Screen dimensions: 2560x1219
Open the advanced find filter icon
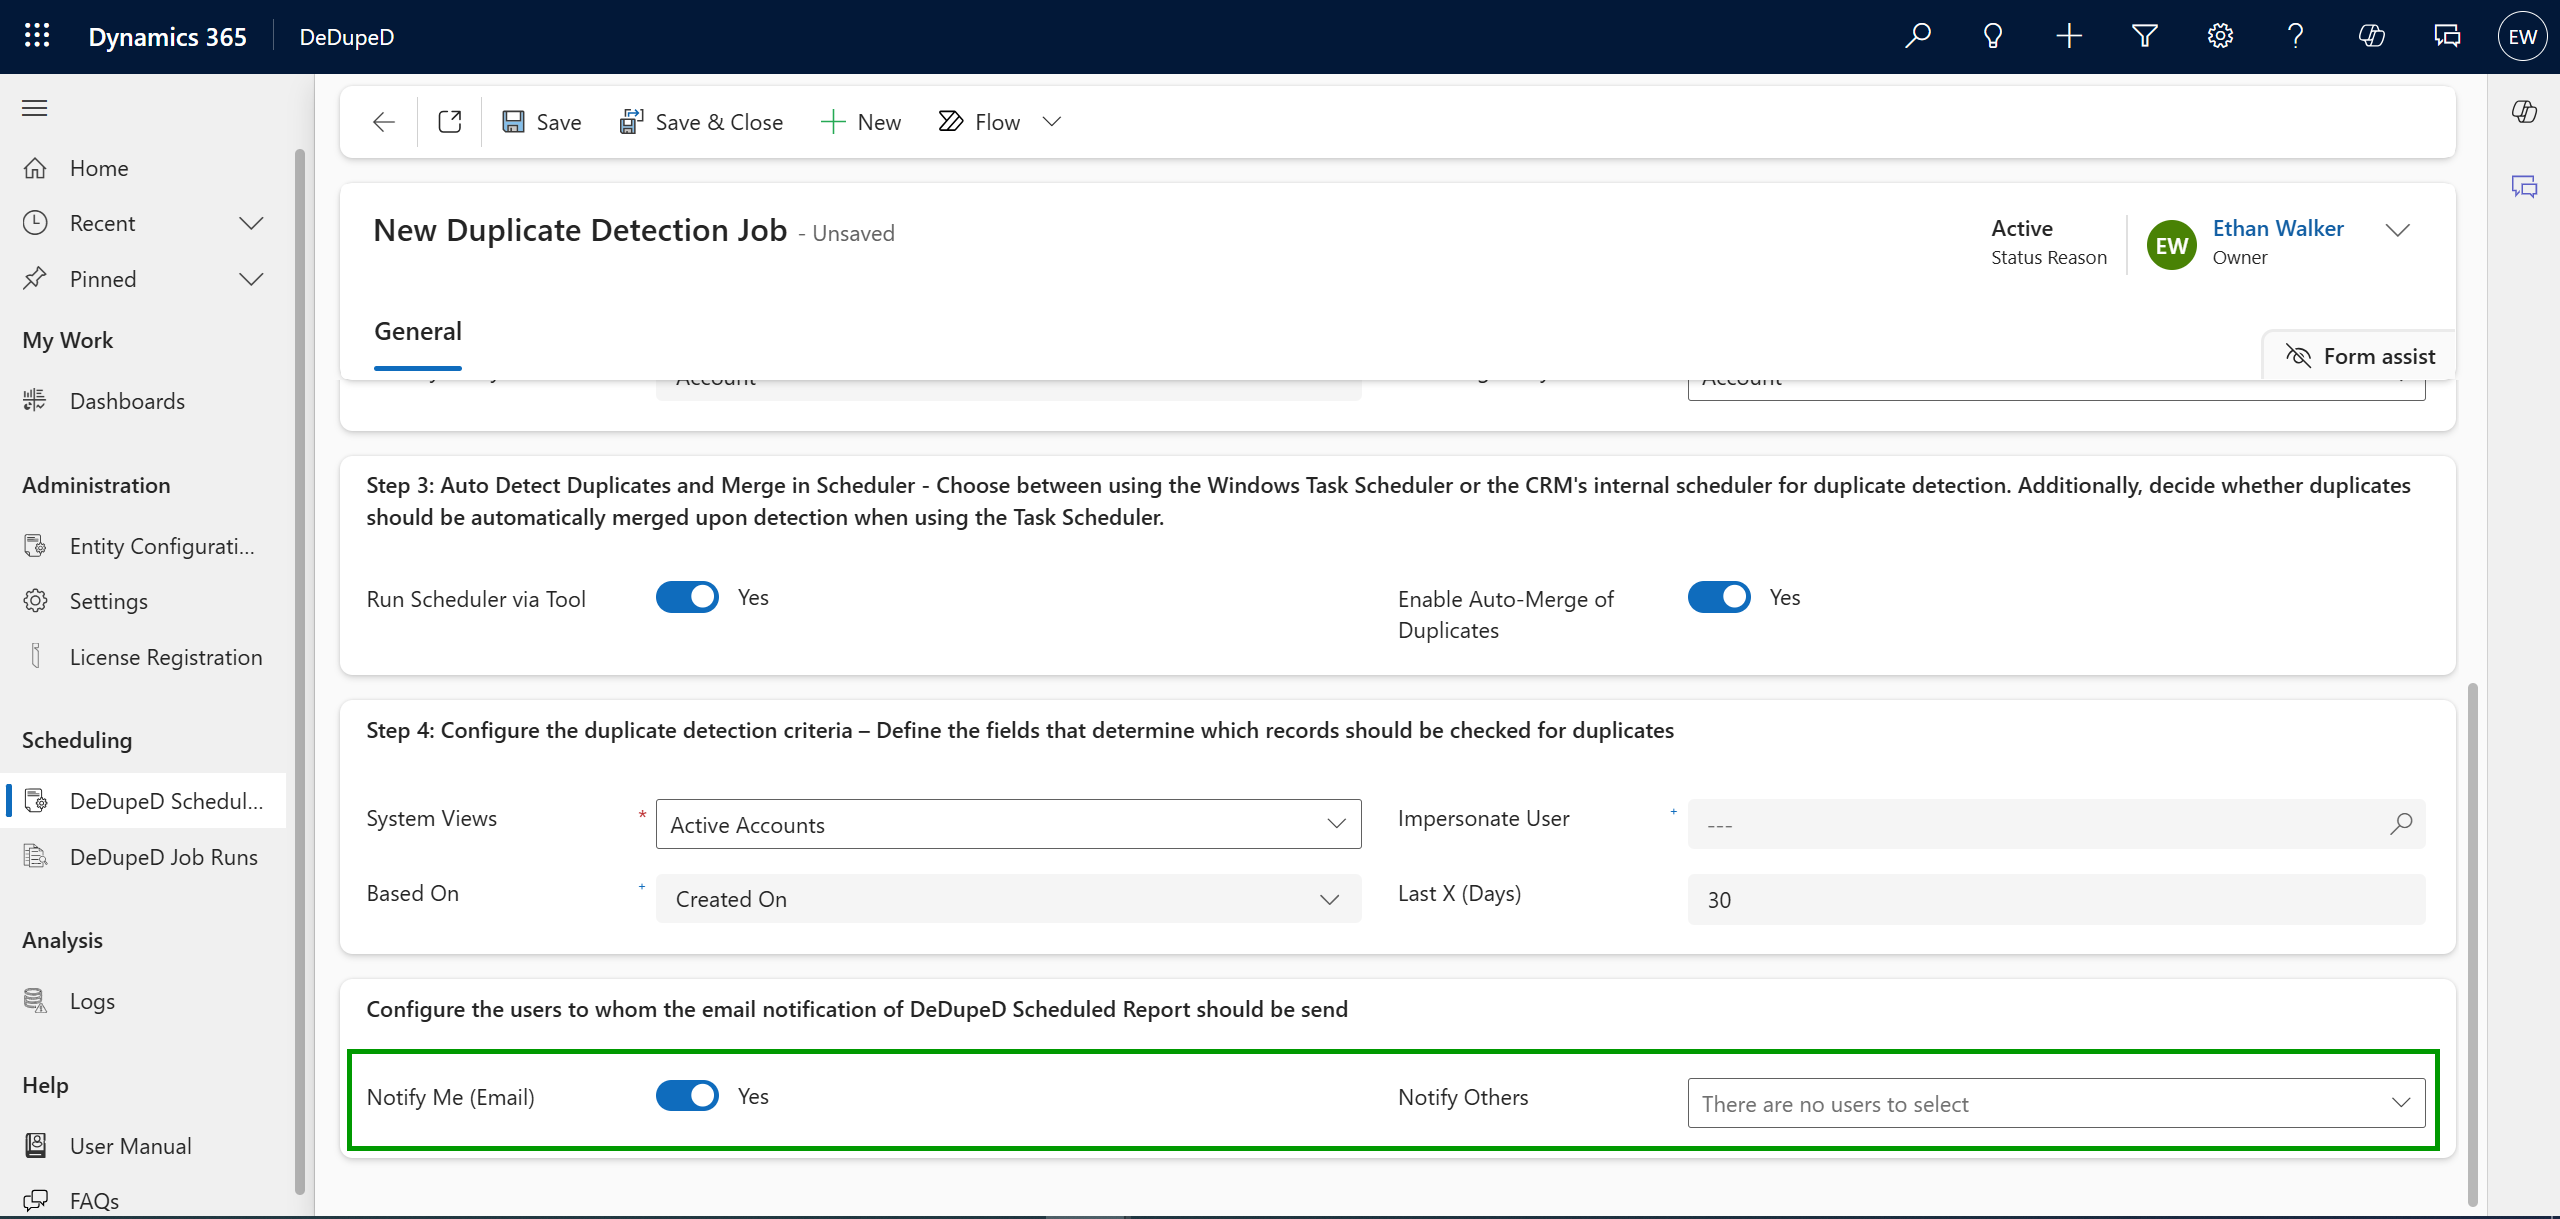tap(2144, 36)
